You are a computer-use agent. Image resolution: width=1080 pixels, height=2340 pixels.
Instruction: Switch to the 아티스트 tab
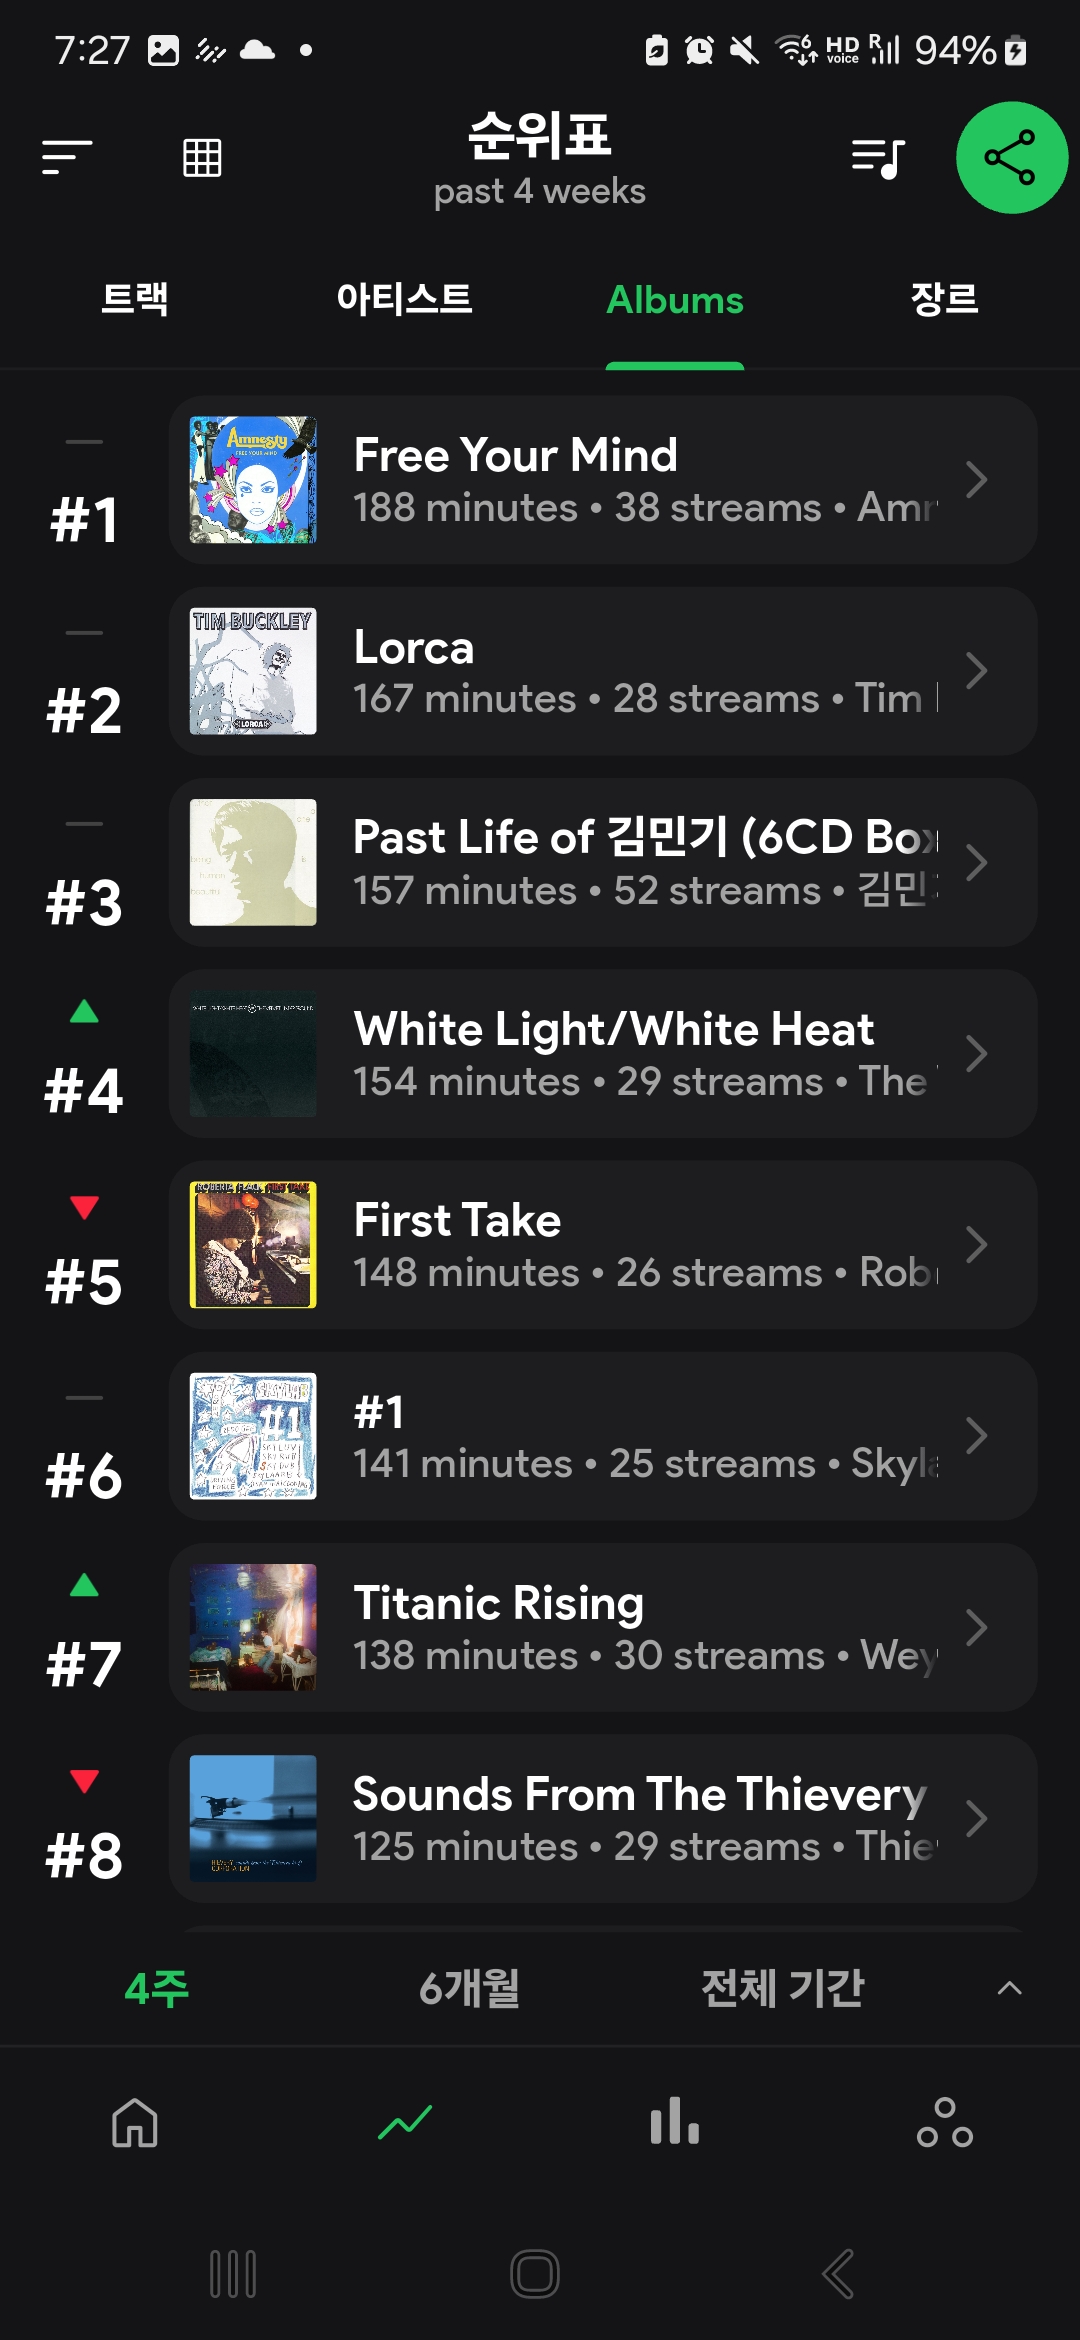click(x=405, y=299)
